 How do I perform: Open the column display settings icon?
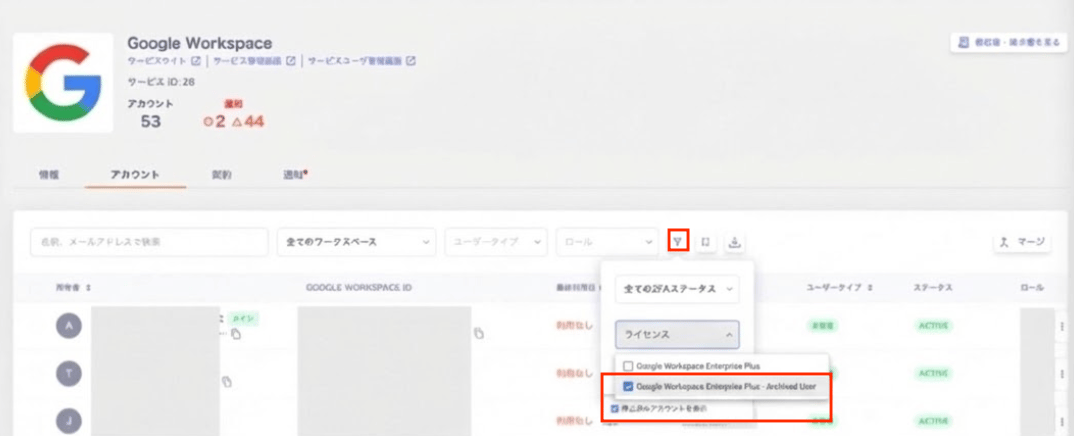coord(705,242)
